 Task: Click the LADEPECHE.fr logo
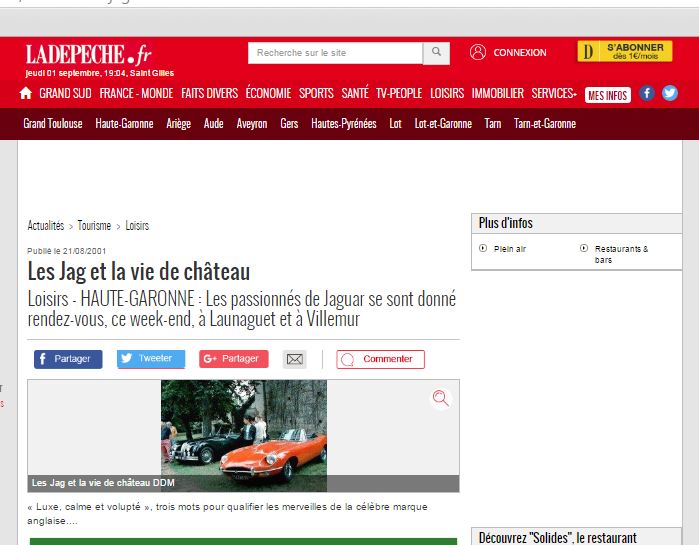tap(88, 54)
